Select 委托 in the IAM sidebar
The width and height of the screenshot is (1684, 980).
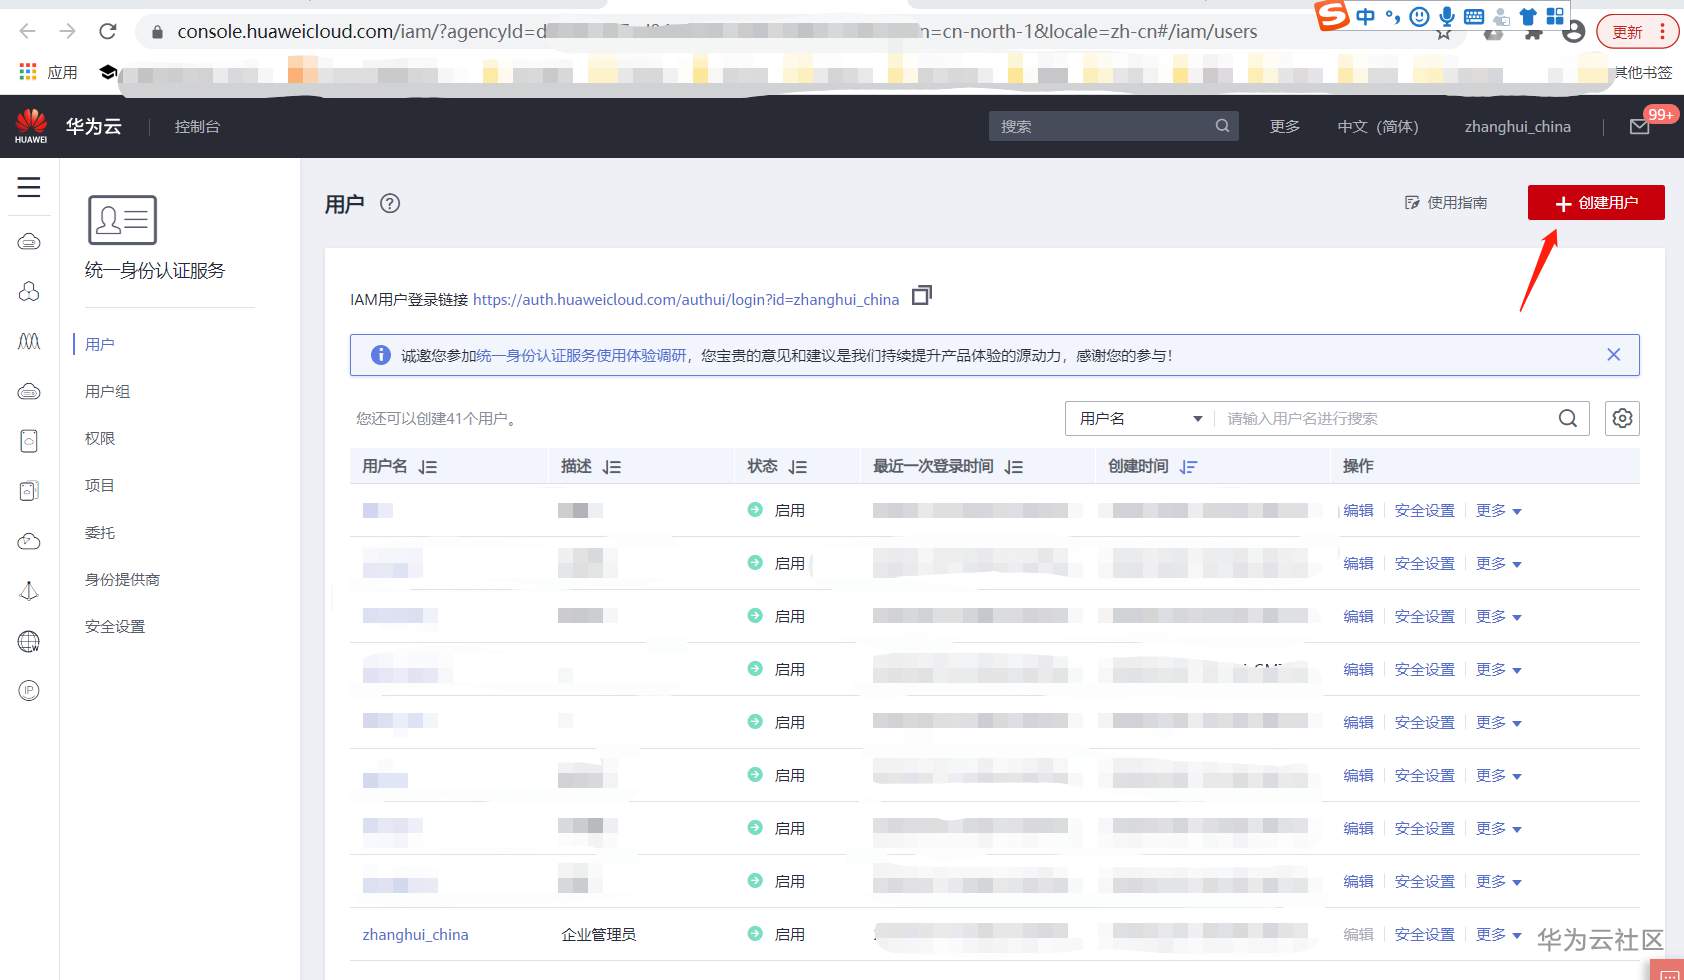(100, 532)
